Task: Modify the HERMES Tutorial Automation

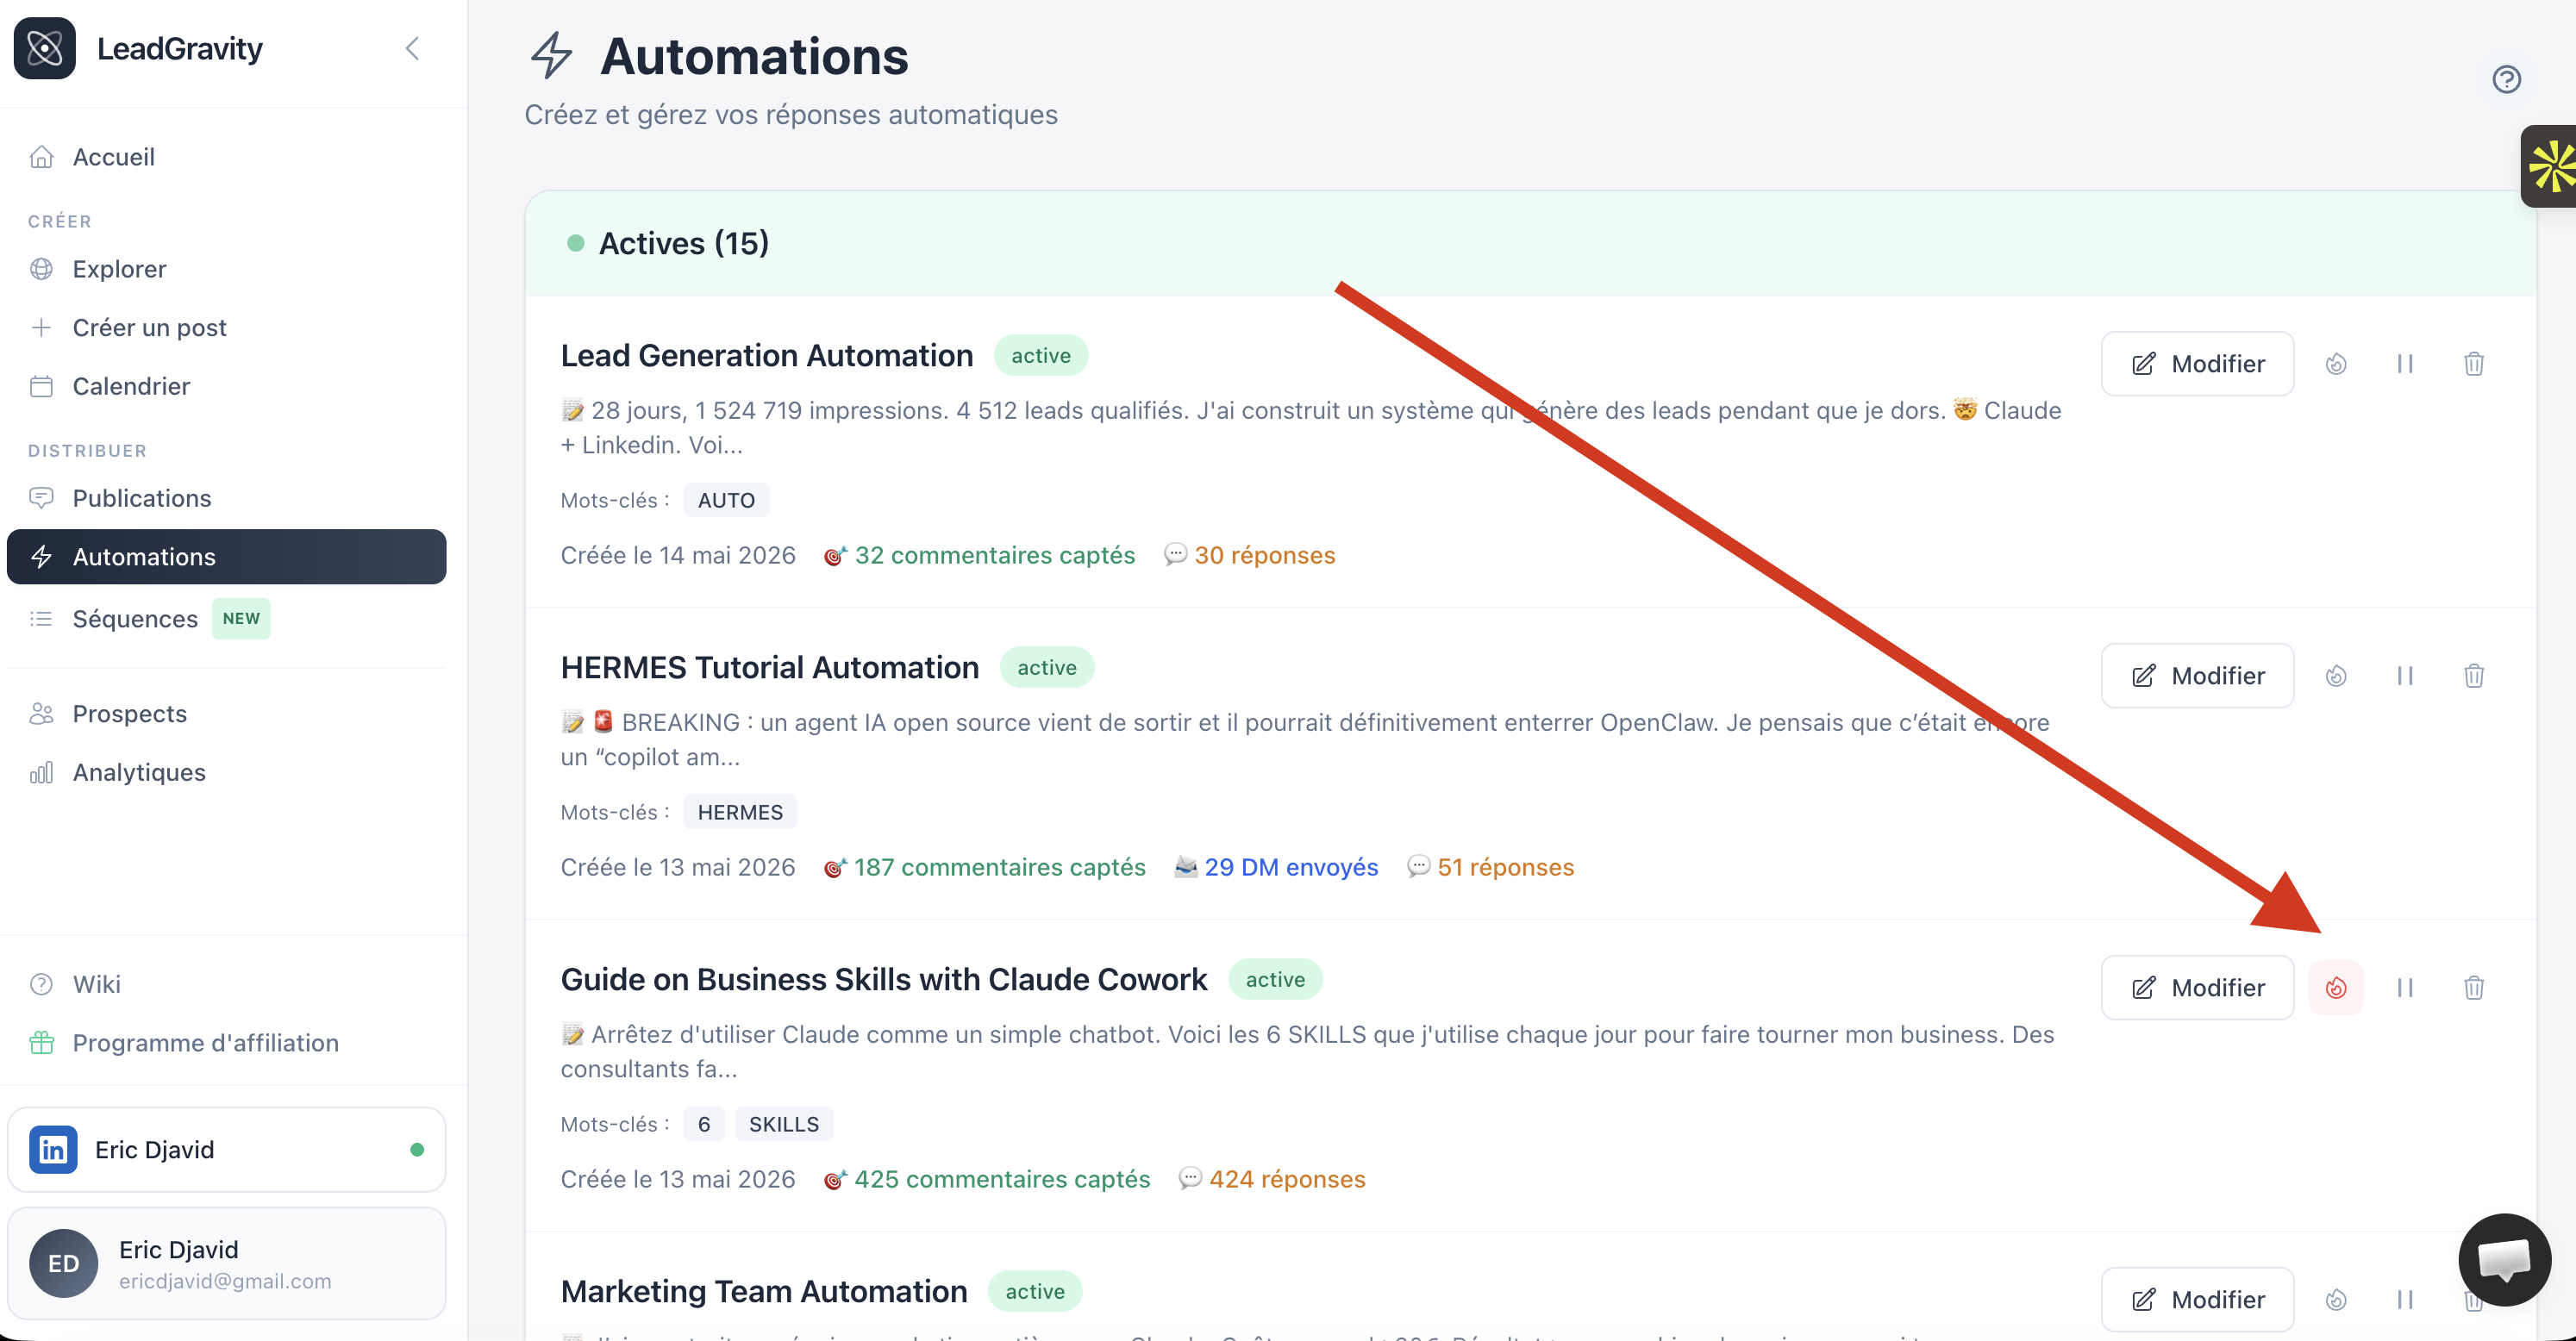Action: point(2198,676)
